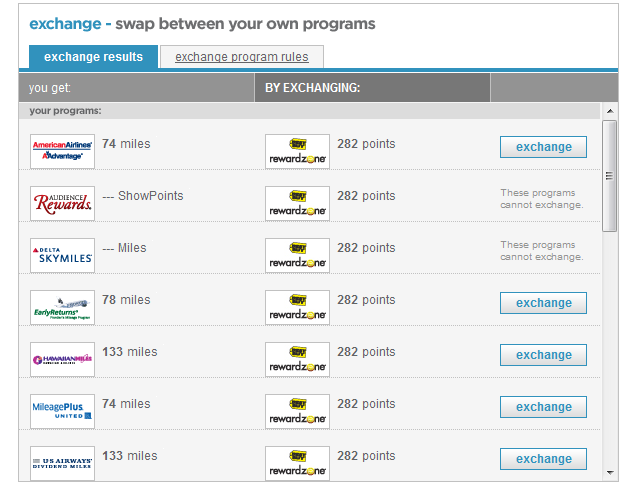Exchange points for HawaiianMiles 133 miles

(x=543, y=355)
